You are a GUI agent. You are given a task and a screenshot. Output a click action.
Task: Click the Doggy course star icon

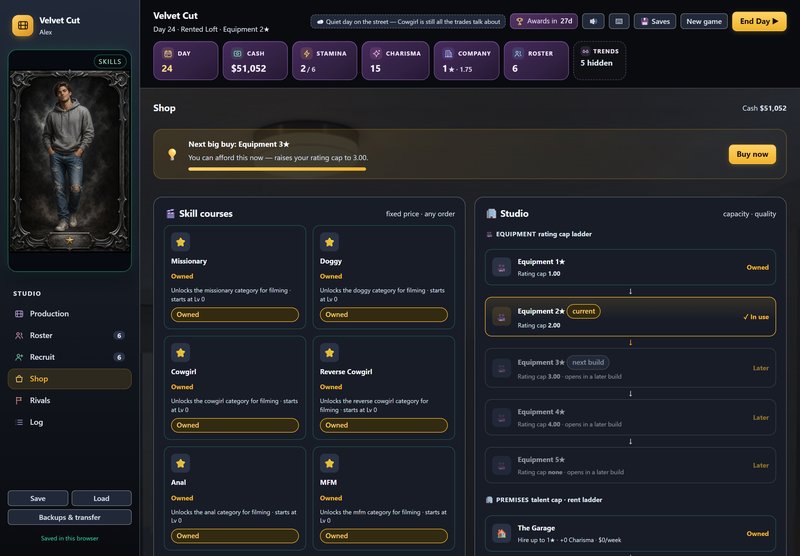point(330,242)
